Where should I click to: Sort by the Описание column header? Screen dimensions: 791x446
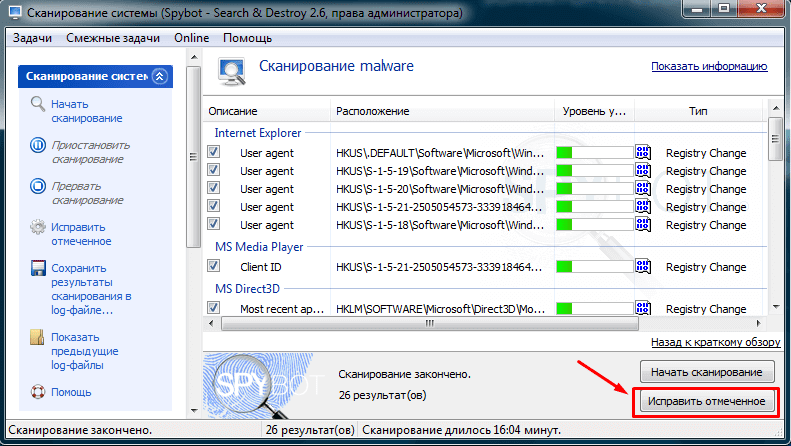pos(267,111)
